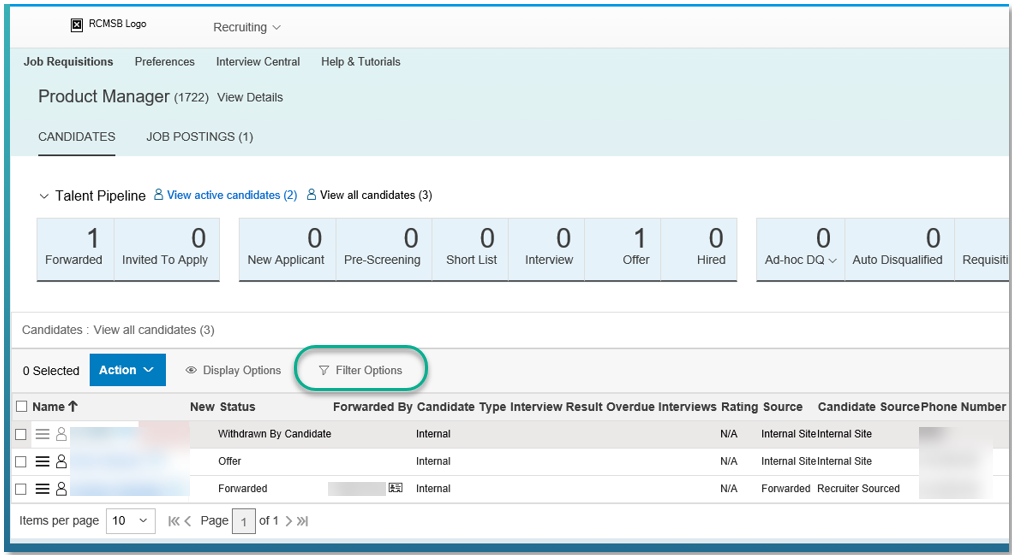Open Interview Central menu item

[x=258, y=62]
